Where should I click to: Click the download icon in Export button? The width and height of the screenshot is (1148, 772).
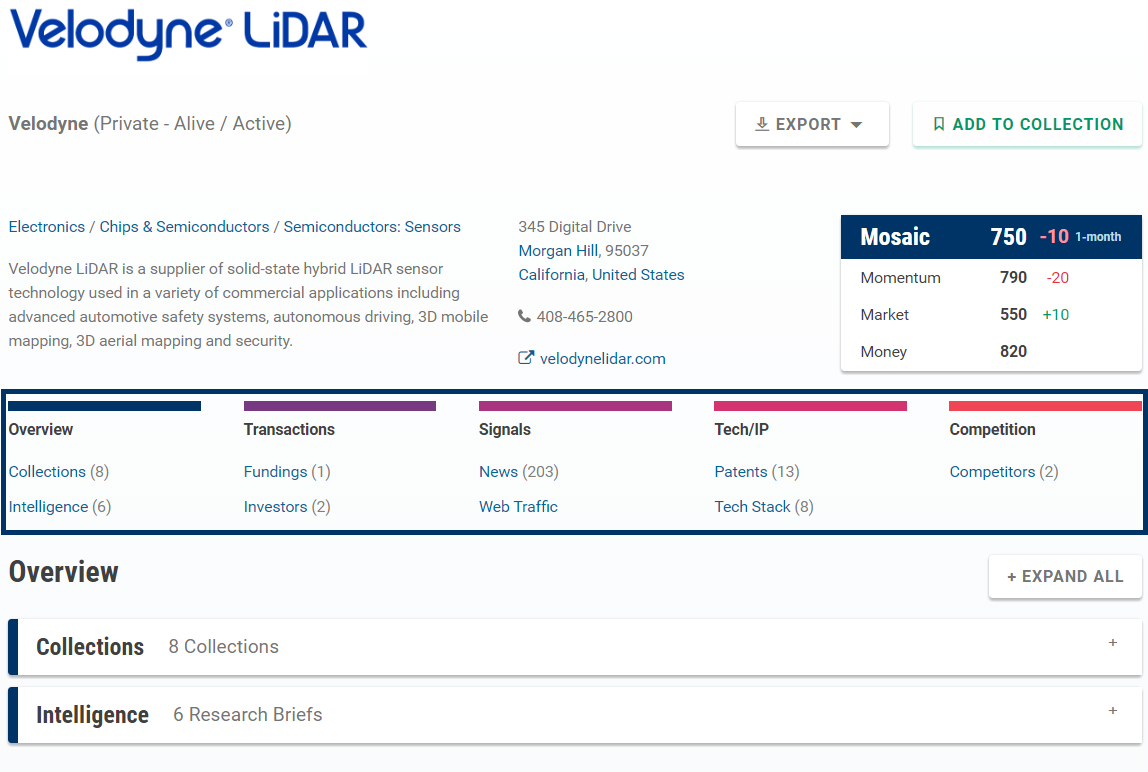tap(761, 125)
